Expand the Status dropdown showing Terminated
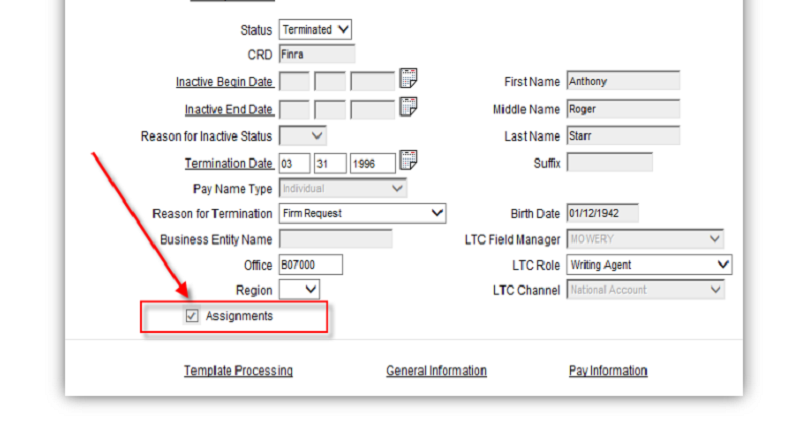The width and height of the screenshot is (800, 423). click(x=315, y=30)
